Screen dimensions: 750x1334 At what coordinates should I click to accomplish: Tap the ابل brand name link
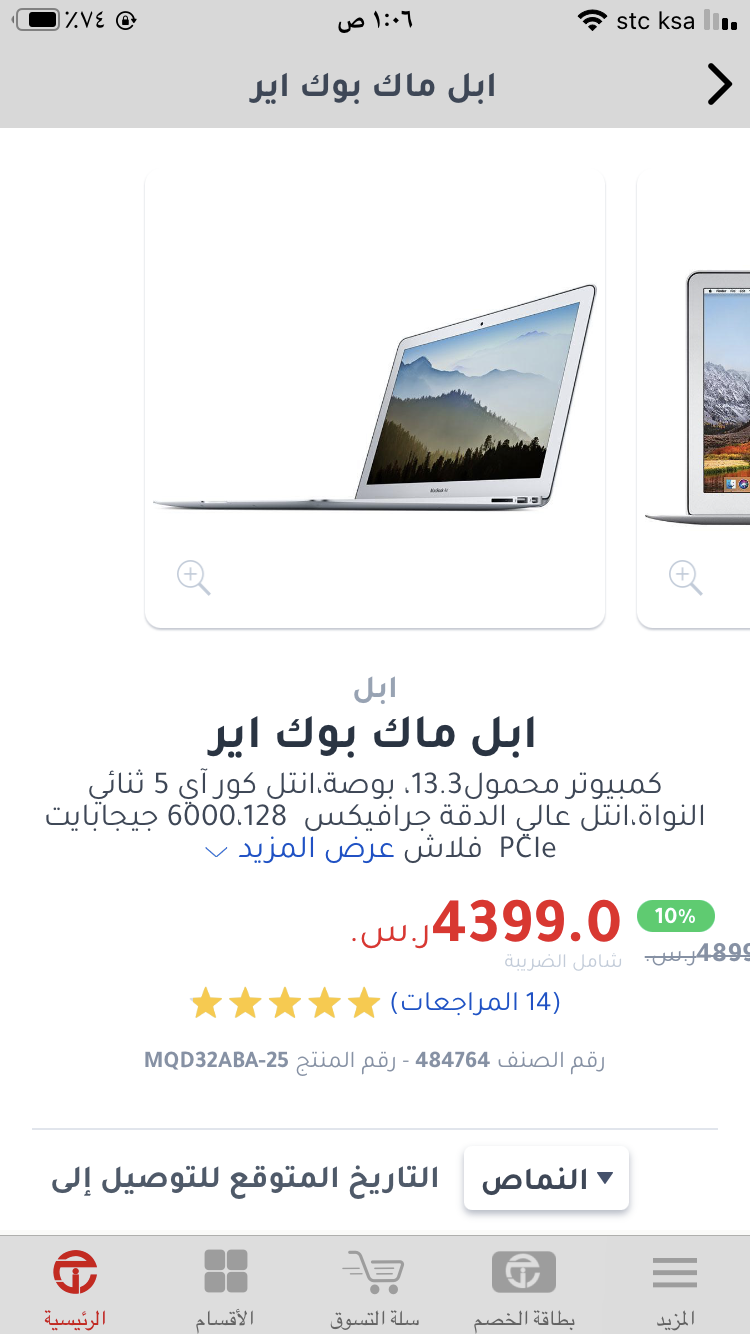[x=375, y=688]
